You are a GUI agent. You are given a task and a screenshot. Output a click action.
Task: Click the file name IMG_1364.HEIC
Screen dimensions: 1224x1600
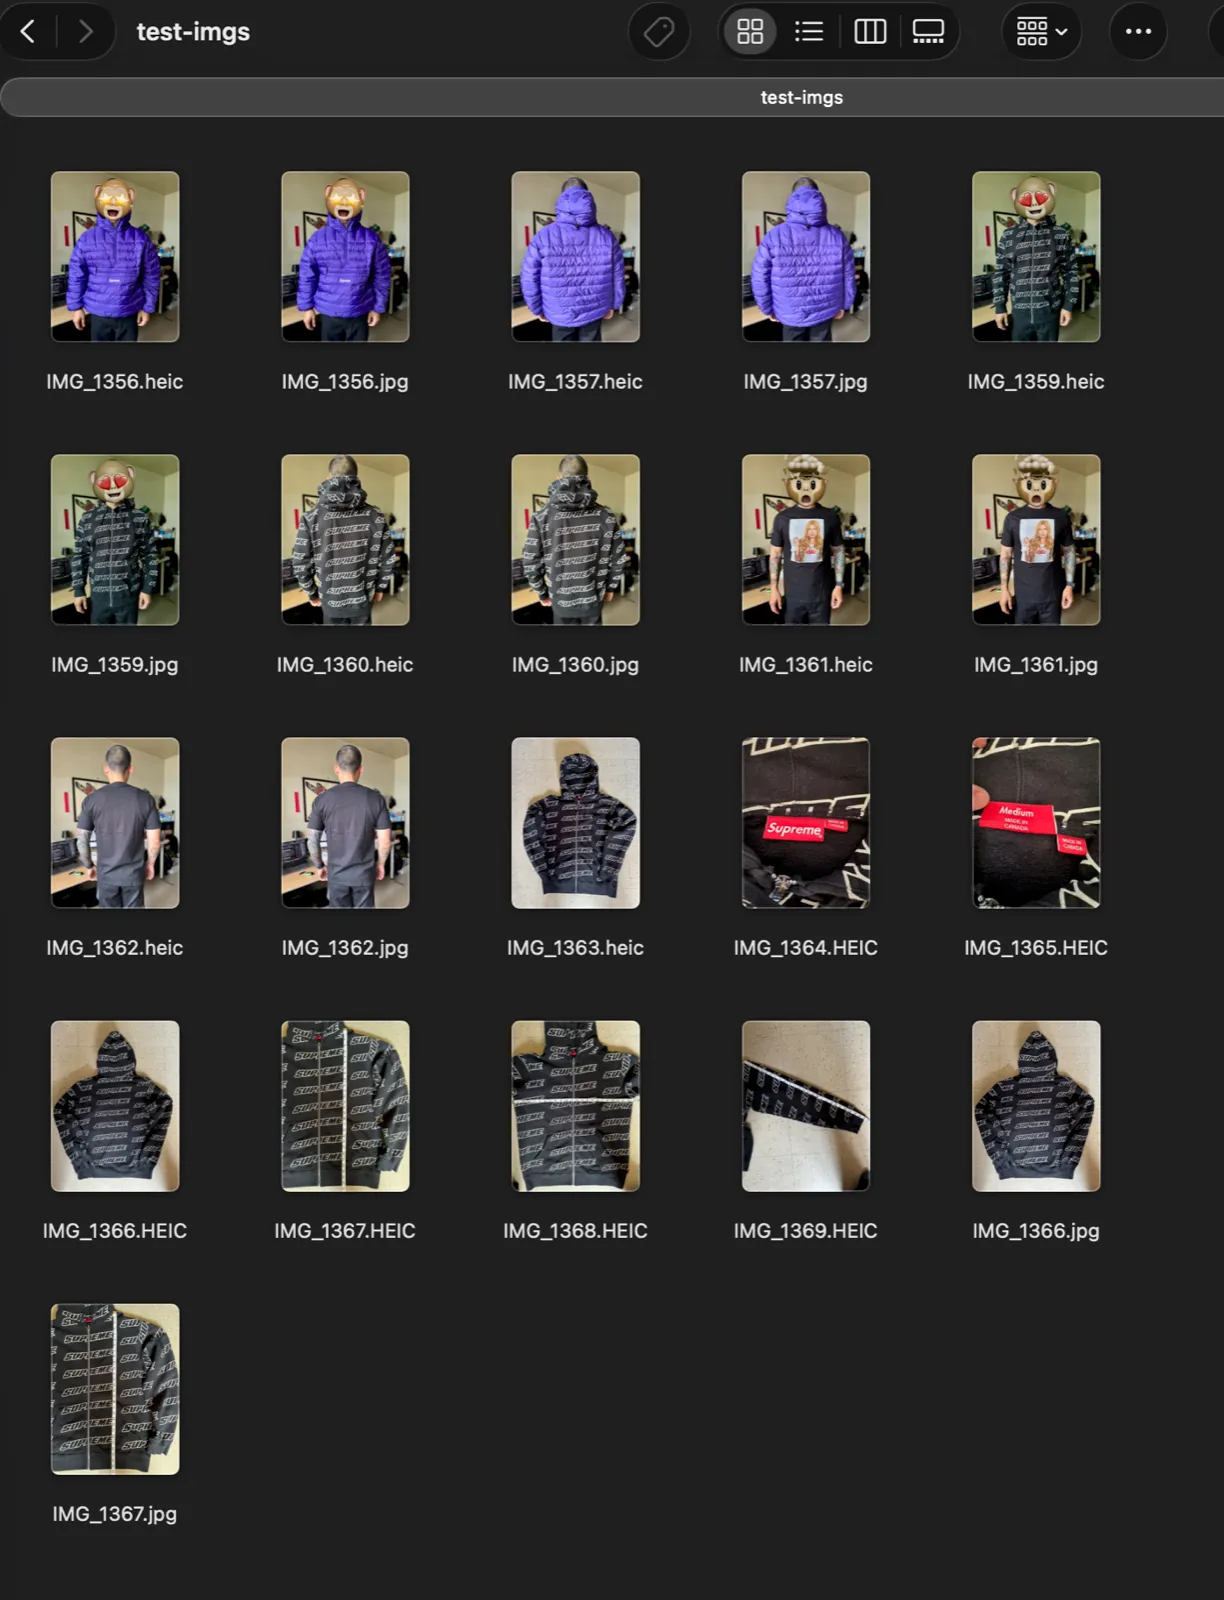pyautogui.click(x=806, y=947)
